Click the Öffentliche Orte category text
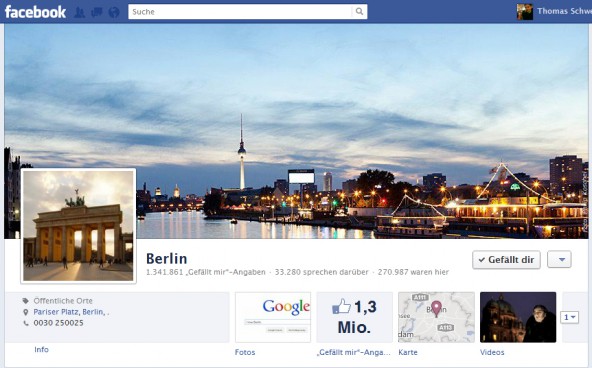The image size is (592, 368). tap(63, 301)
